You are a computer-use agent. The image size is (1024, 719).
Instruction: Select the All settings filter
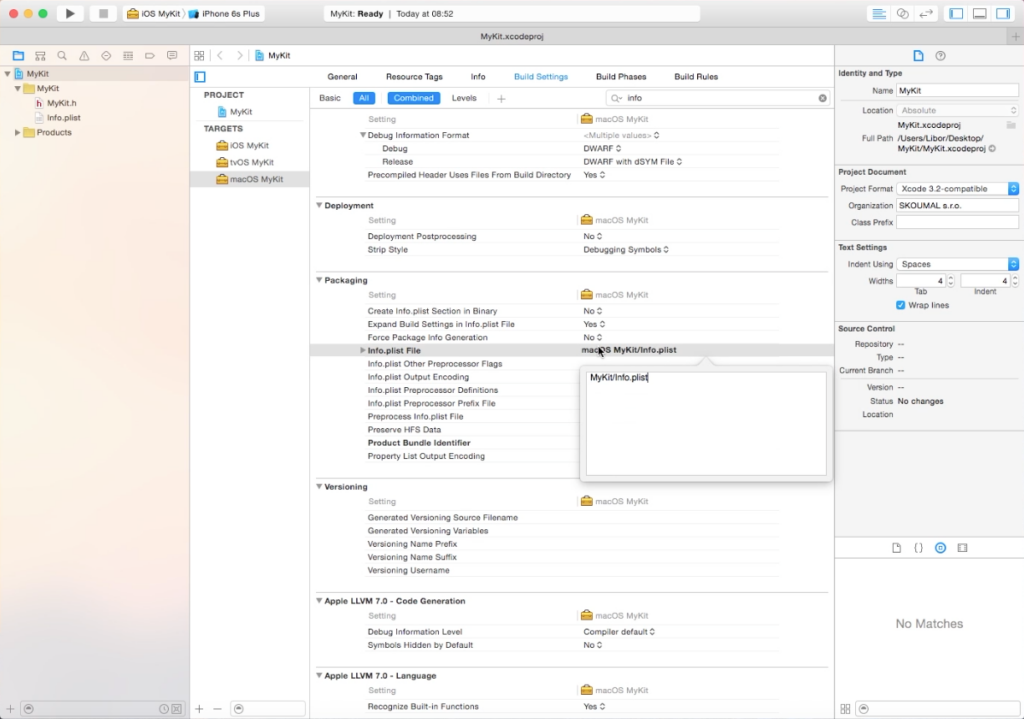364,98
